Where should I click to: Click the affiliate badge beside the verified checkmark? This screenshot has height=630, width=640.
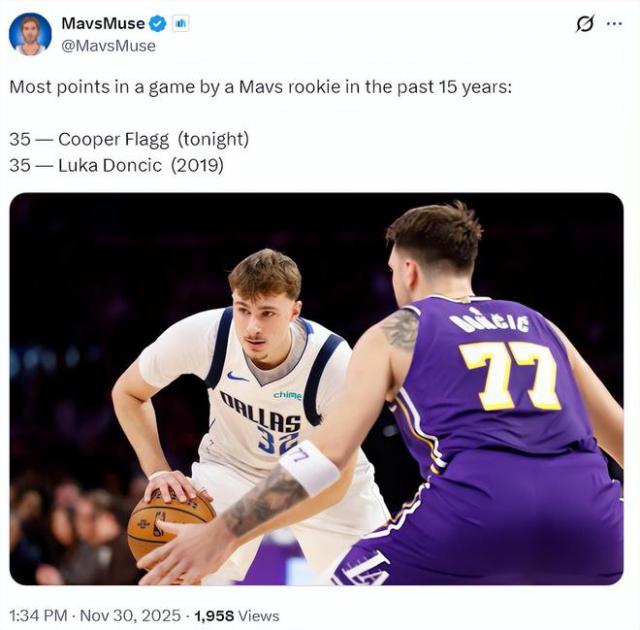click(x=180, y=24)
